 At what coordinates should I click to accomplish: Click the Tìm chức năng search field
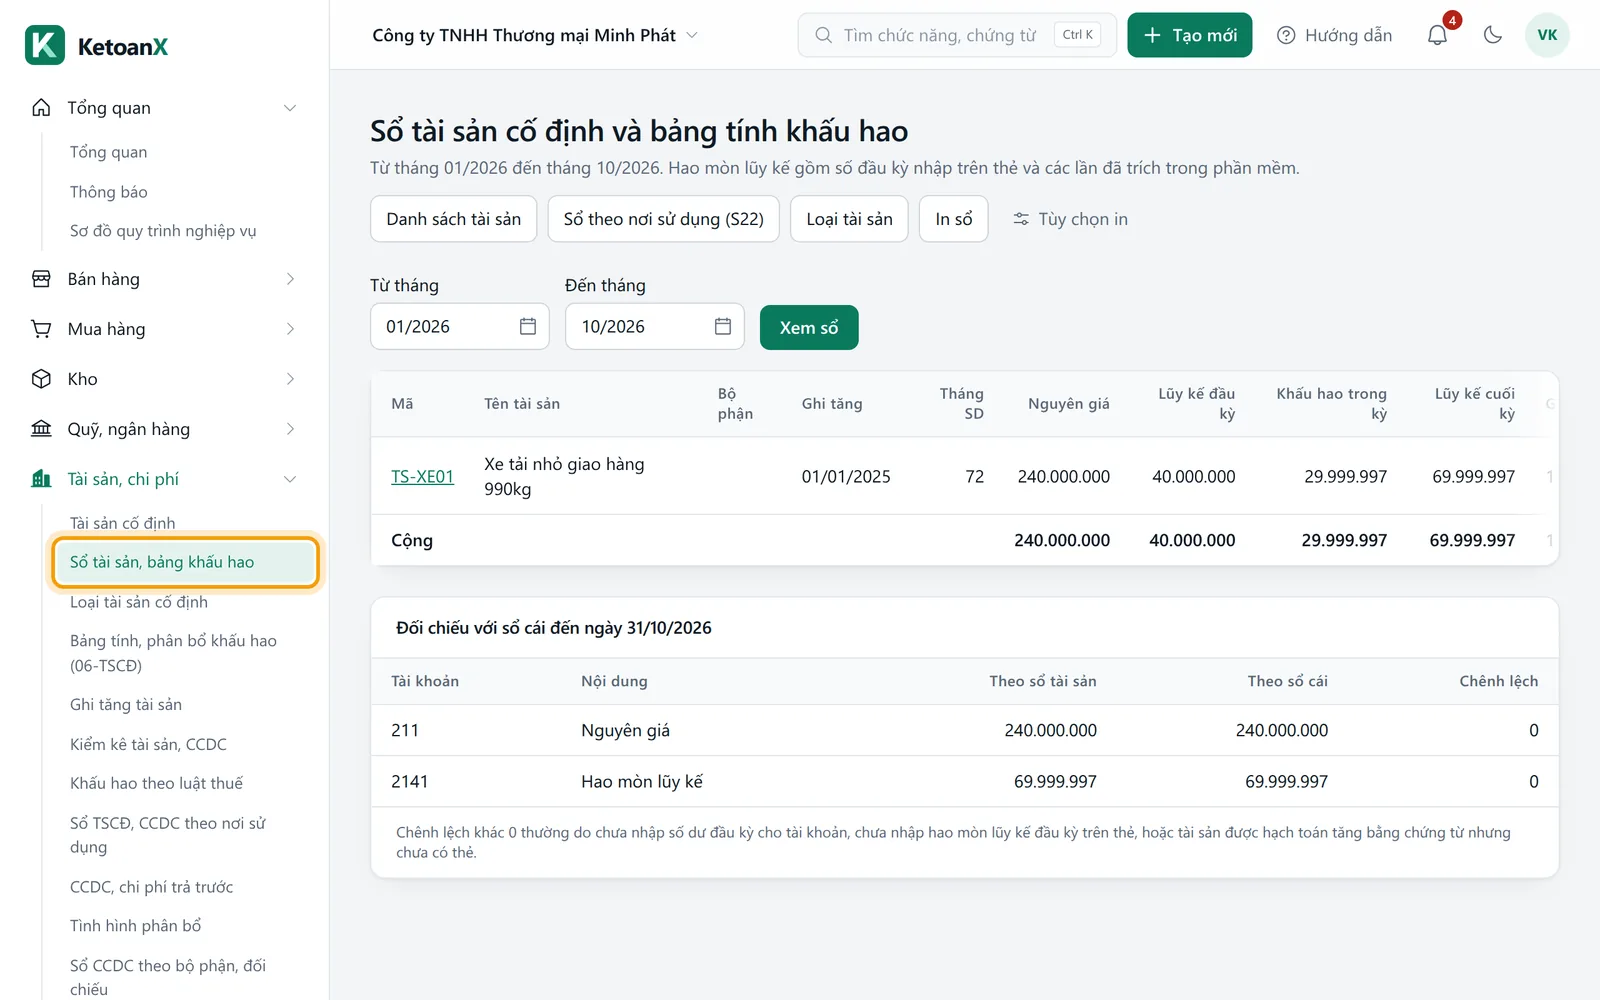[x=957, y=35]
